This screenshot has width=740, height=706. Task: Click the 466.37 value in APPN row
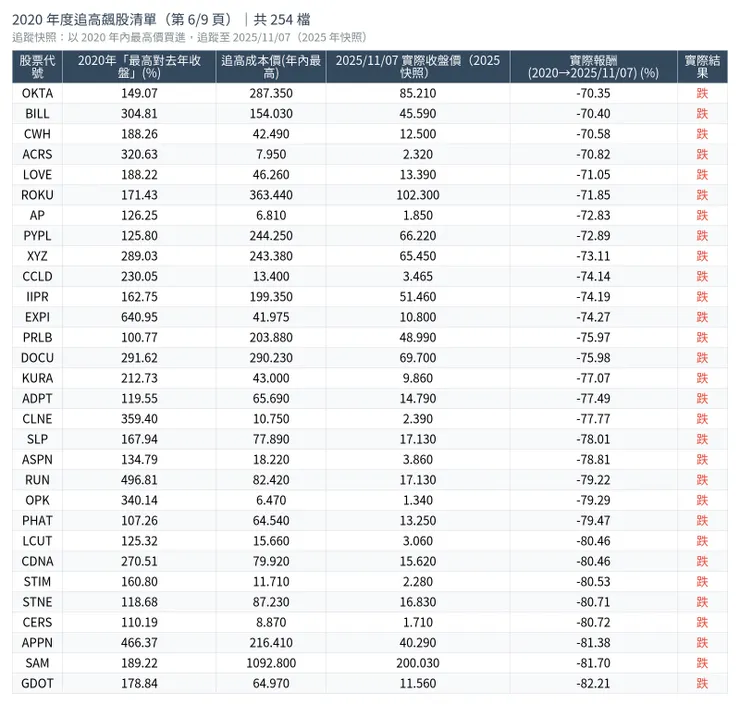tap(139, 642)
